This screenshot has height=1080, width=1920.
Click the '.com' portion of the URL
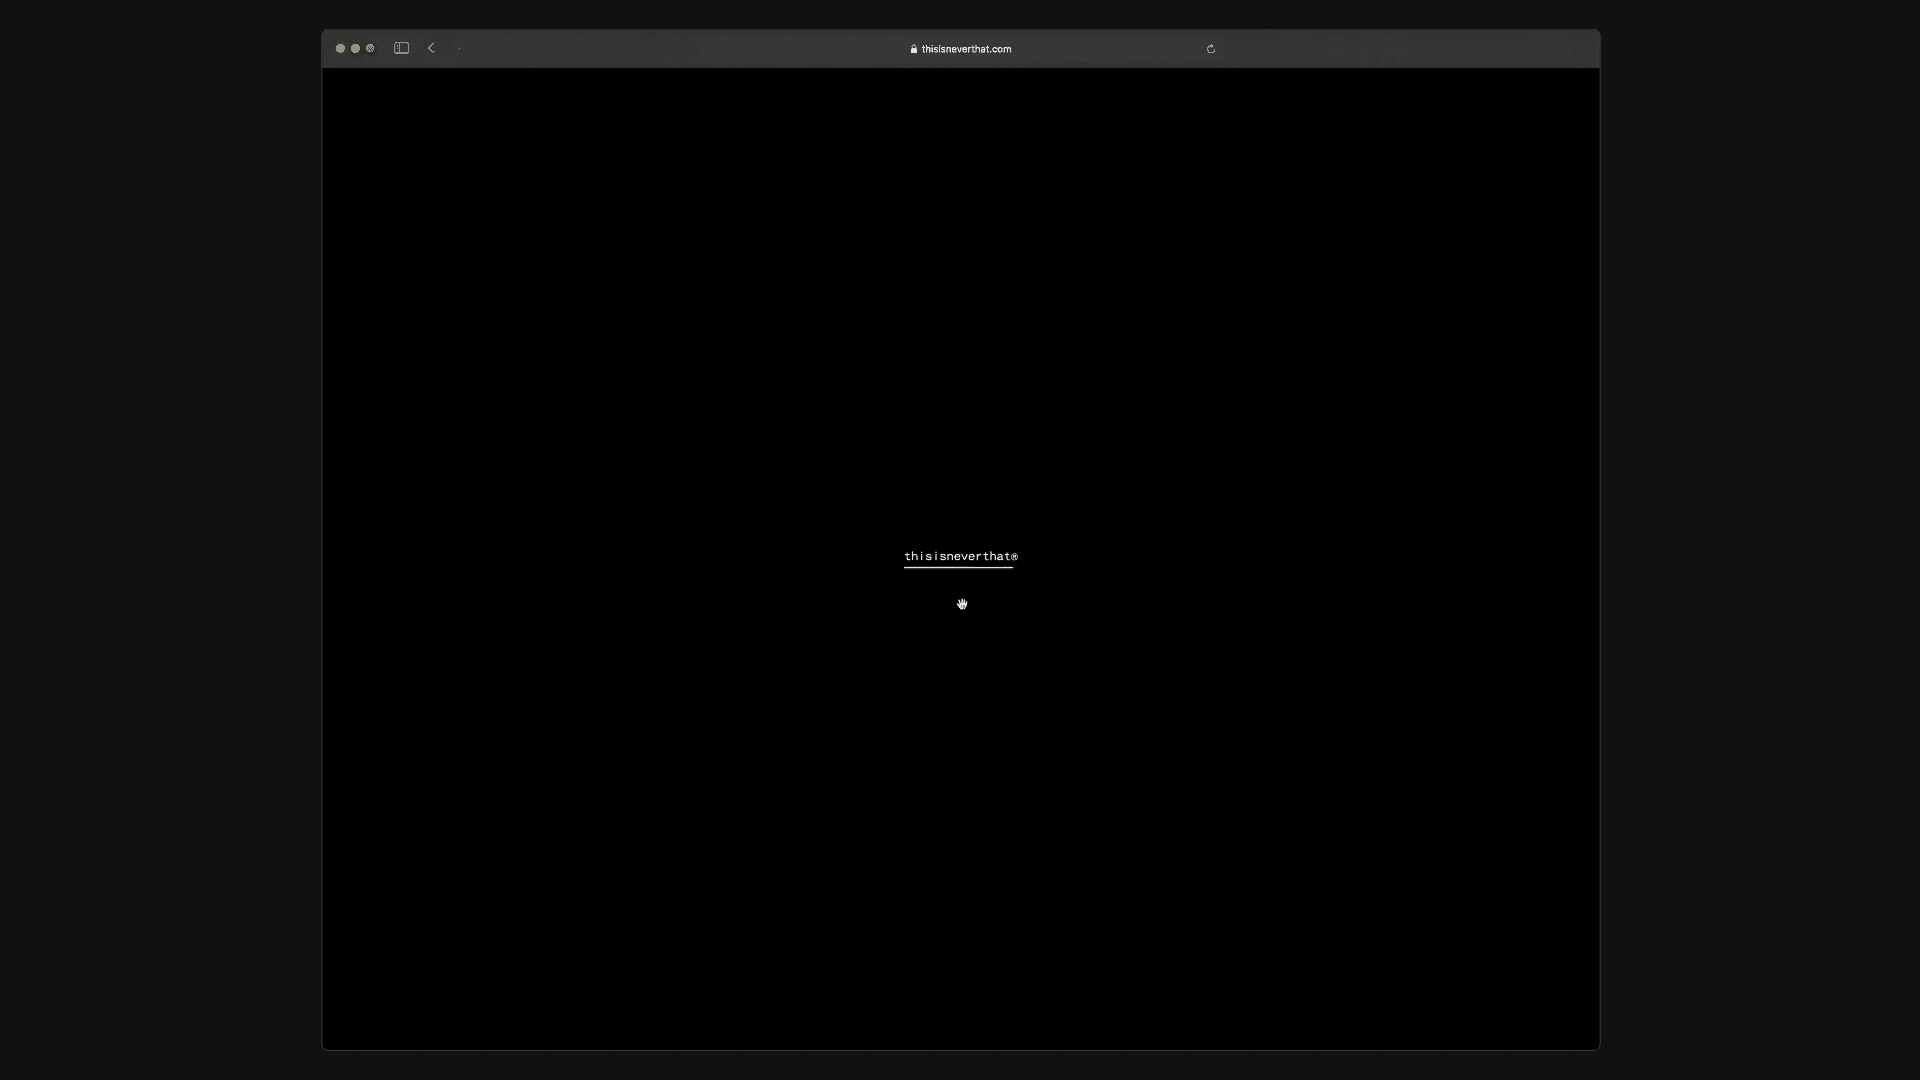click(1001, 49)
